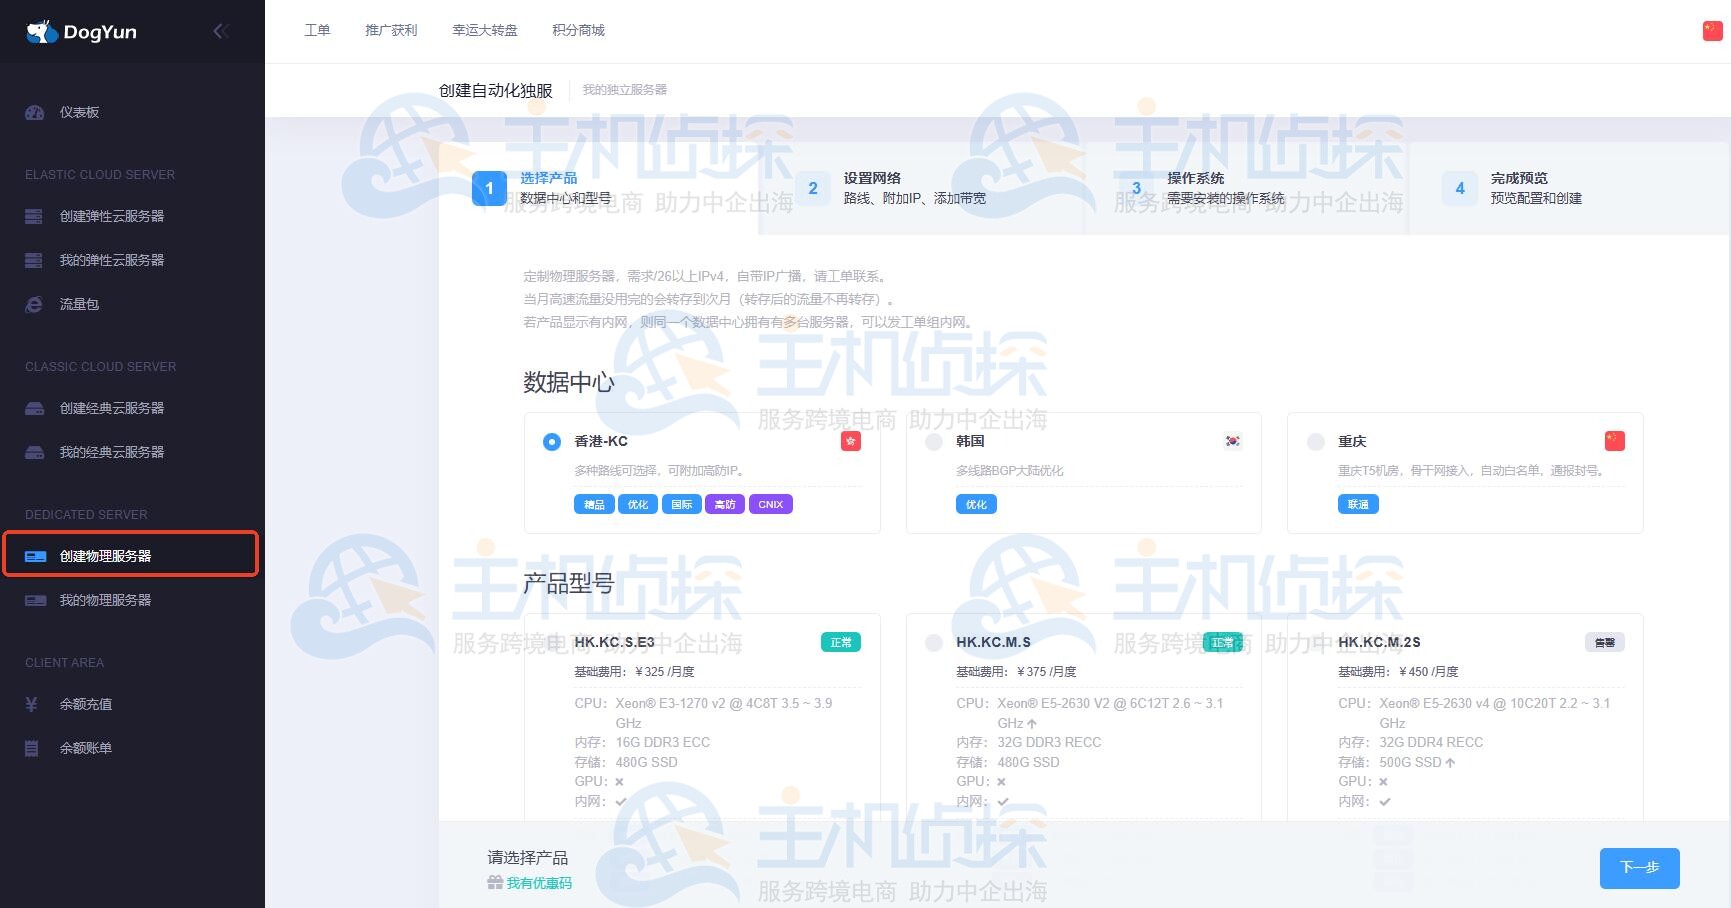Collapse the sidebar with the chevron arrow
The height and width of the screenshot is (908, 1731).
coord(220,31)
